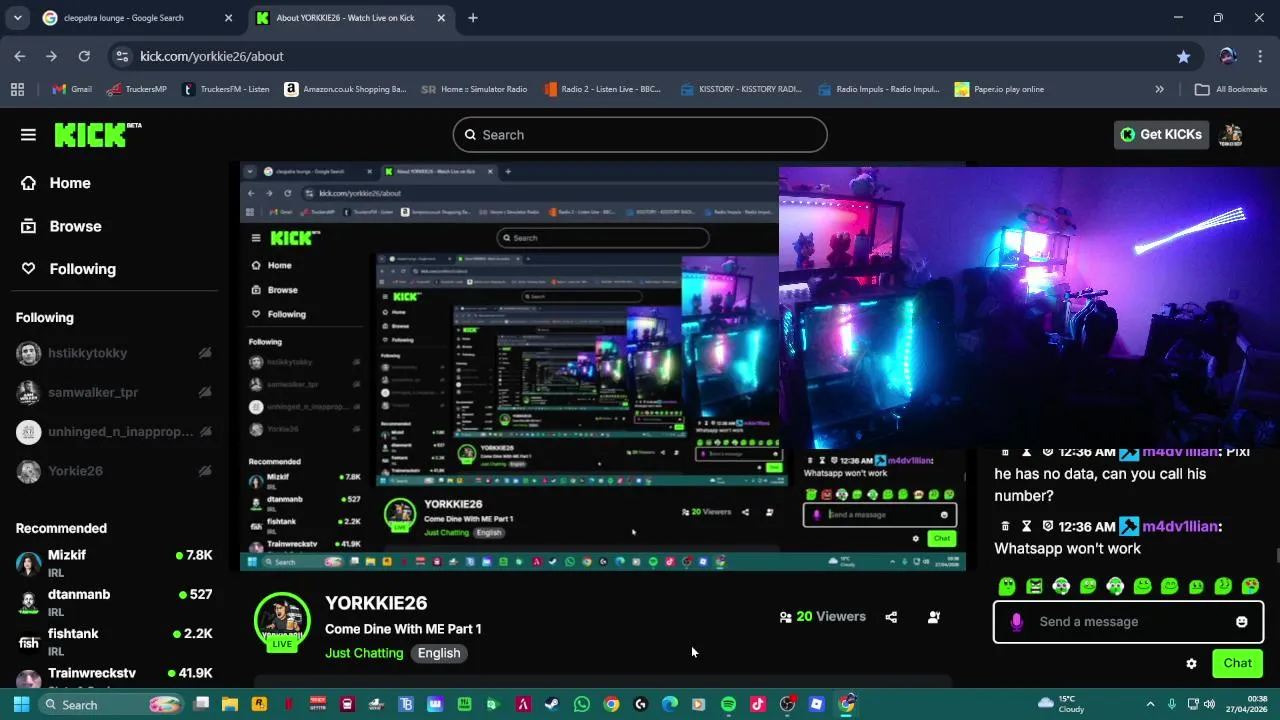Open Steam from the taskbar
Viewport: 1280px width, 720px height.
552,704
